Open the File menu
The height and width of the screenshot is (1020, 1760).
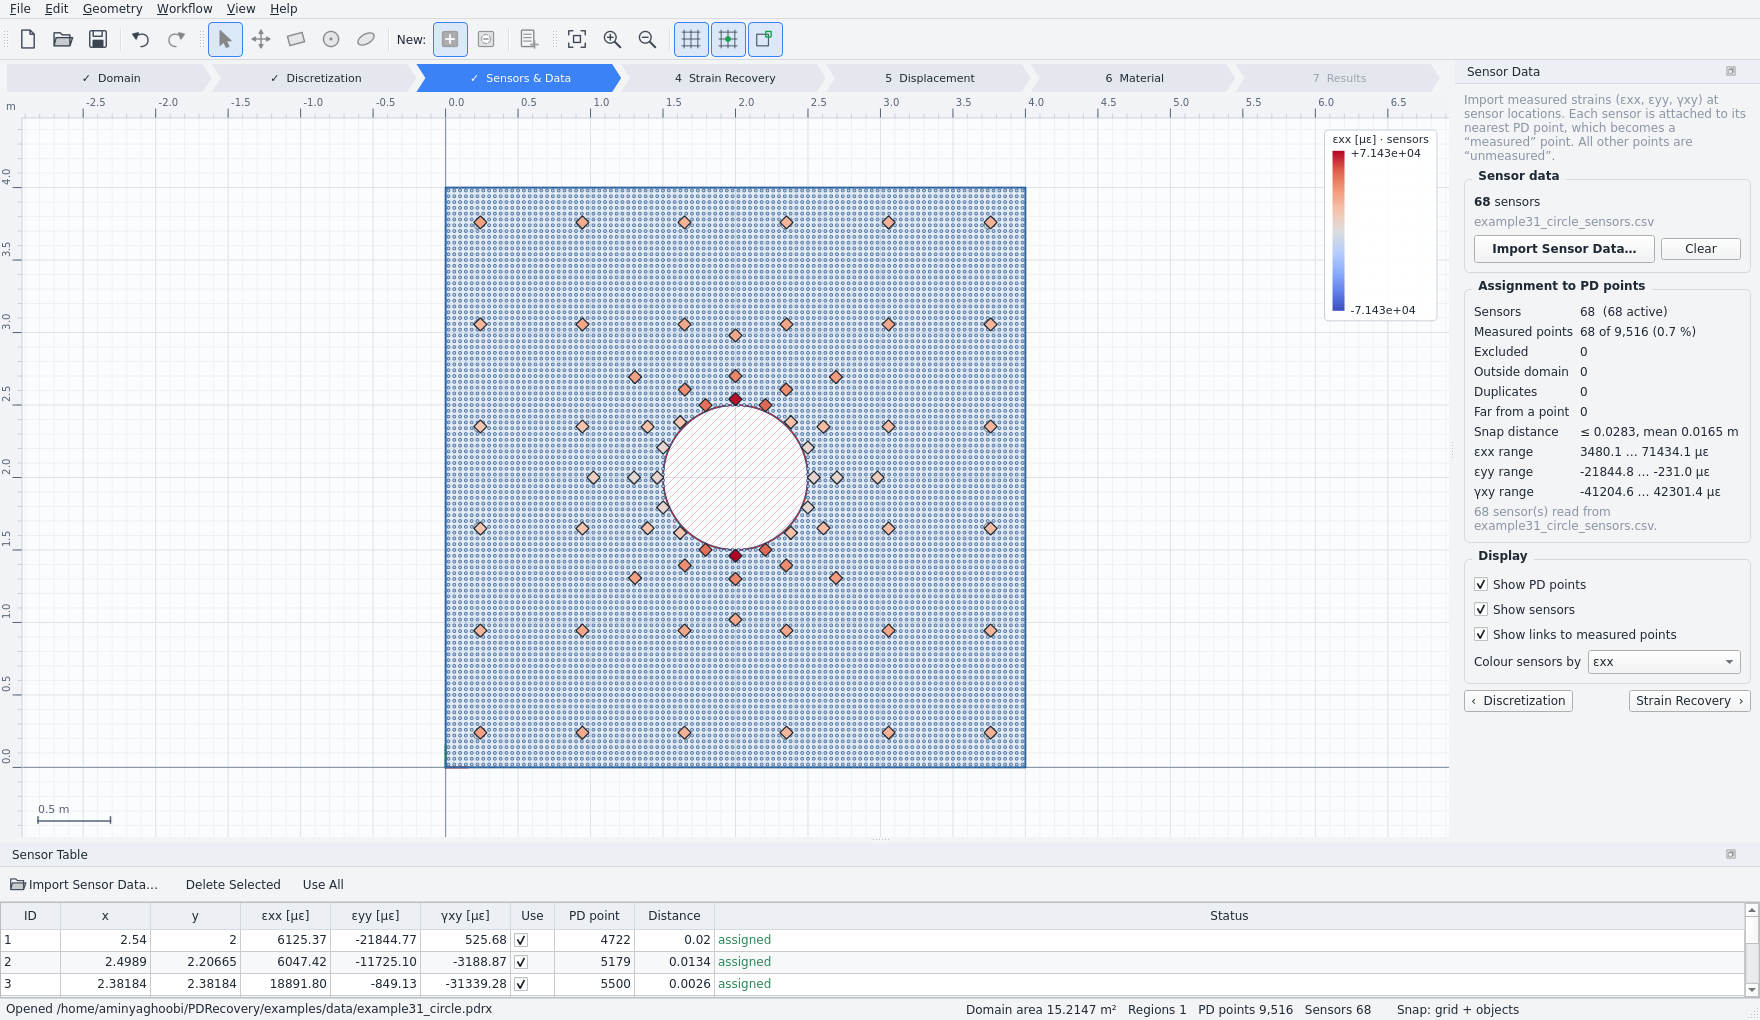20,8
